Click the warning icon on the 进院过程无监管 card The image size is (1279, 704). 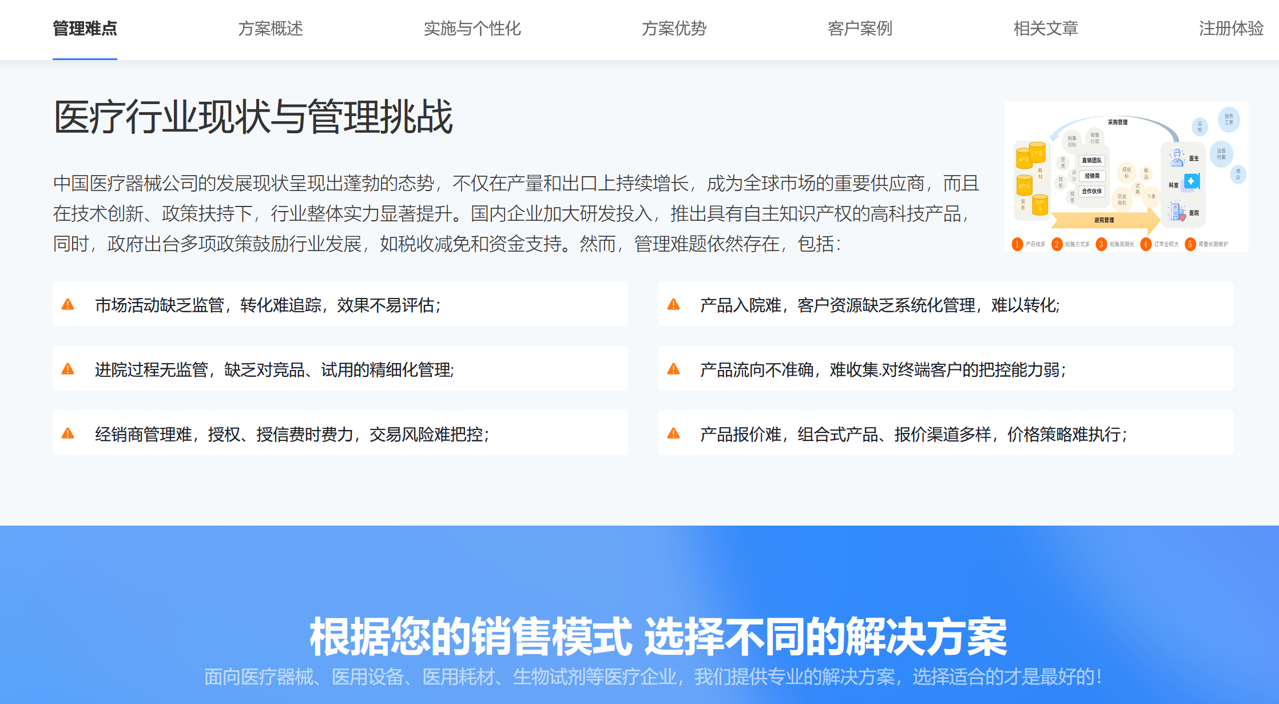(x=69, y=369)
